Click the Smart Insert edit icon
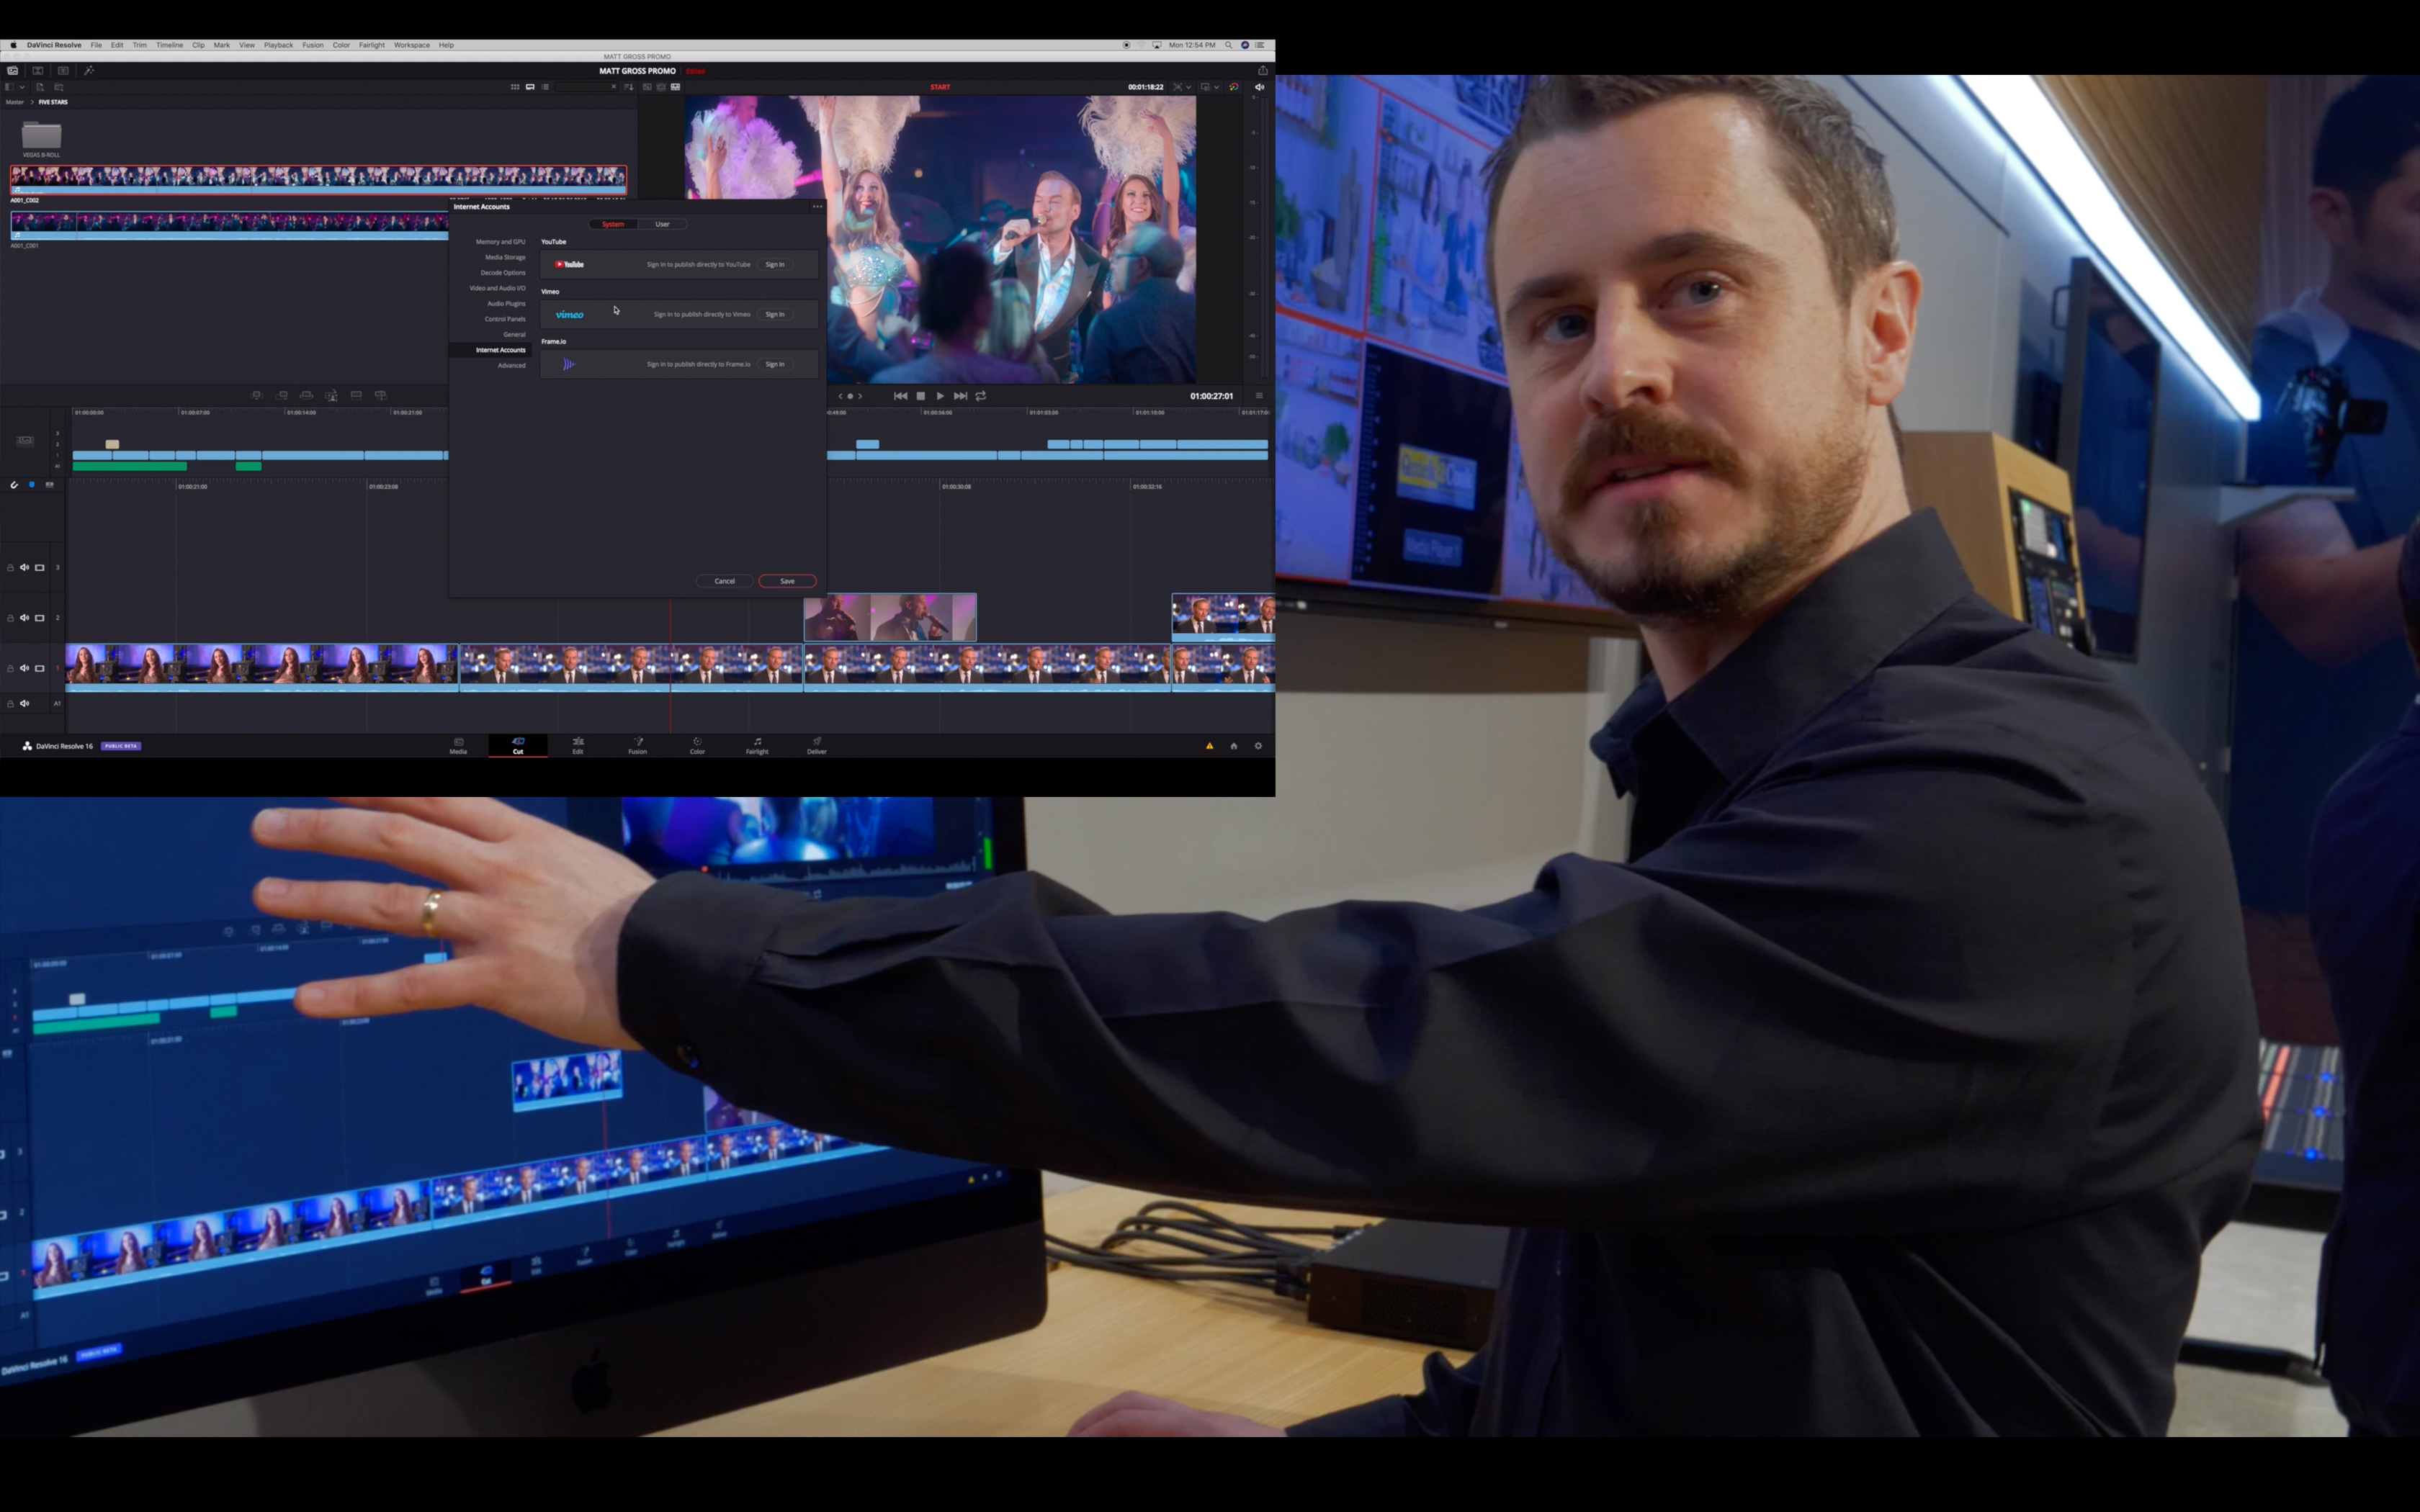 257,396
